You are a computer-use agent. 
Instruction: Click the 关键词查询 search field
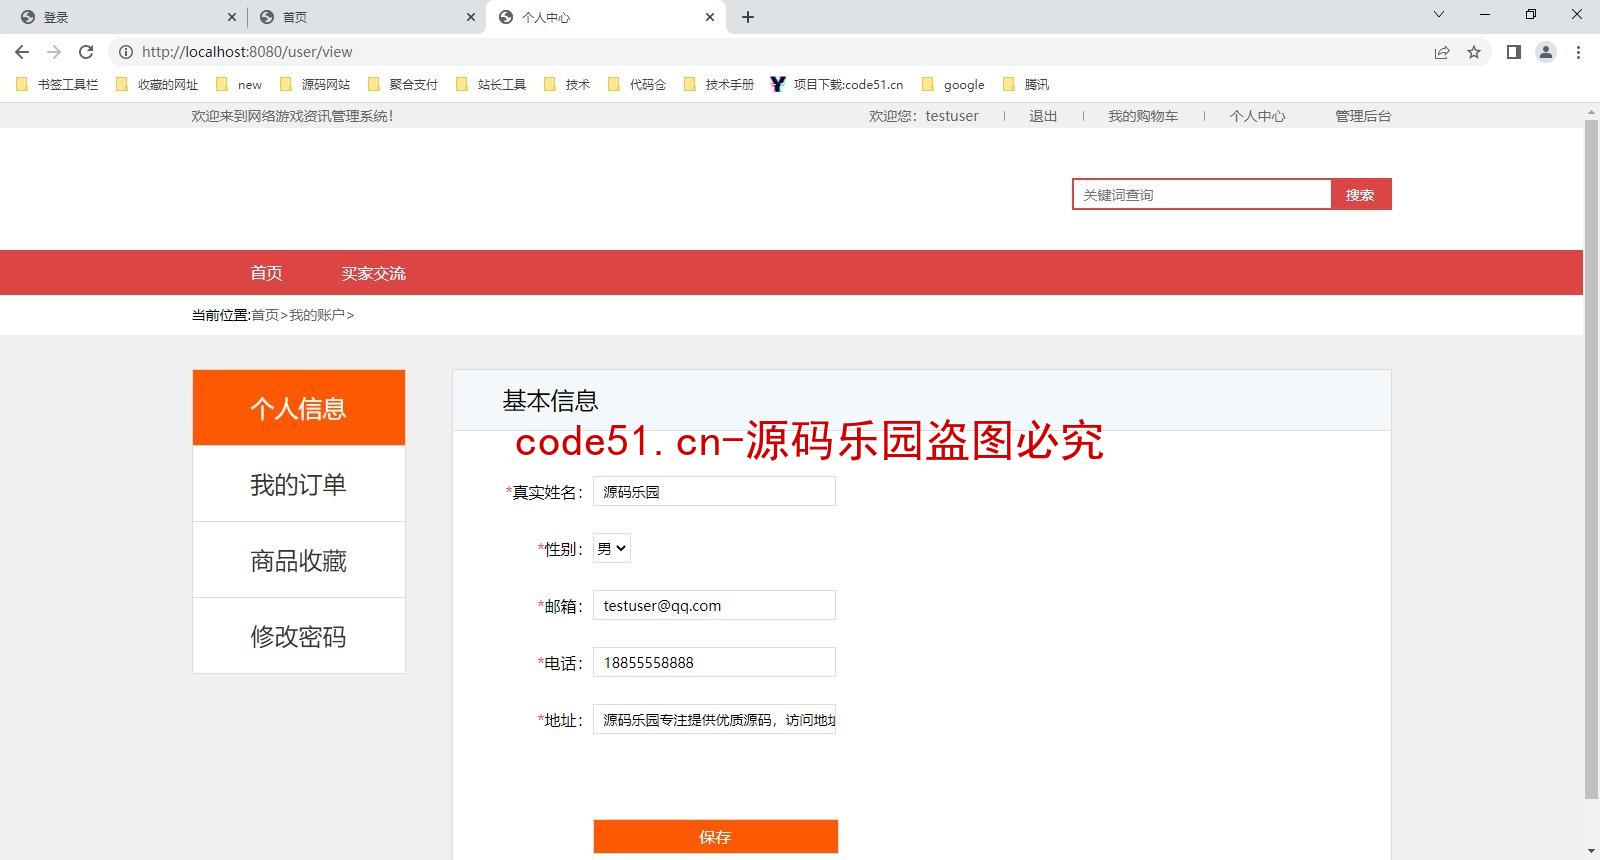coord(1202,194)
